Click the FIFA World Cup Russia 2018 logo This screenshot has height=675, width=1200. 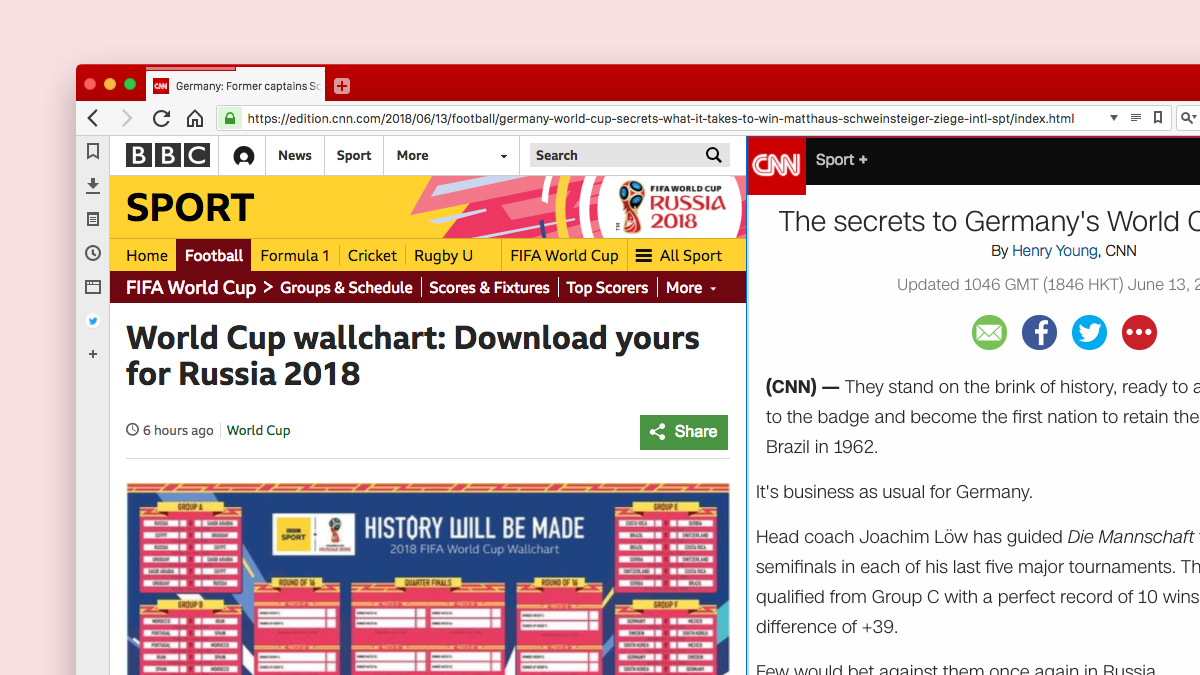pos(673,206)
